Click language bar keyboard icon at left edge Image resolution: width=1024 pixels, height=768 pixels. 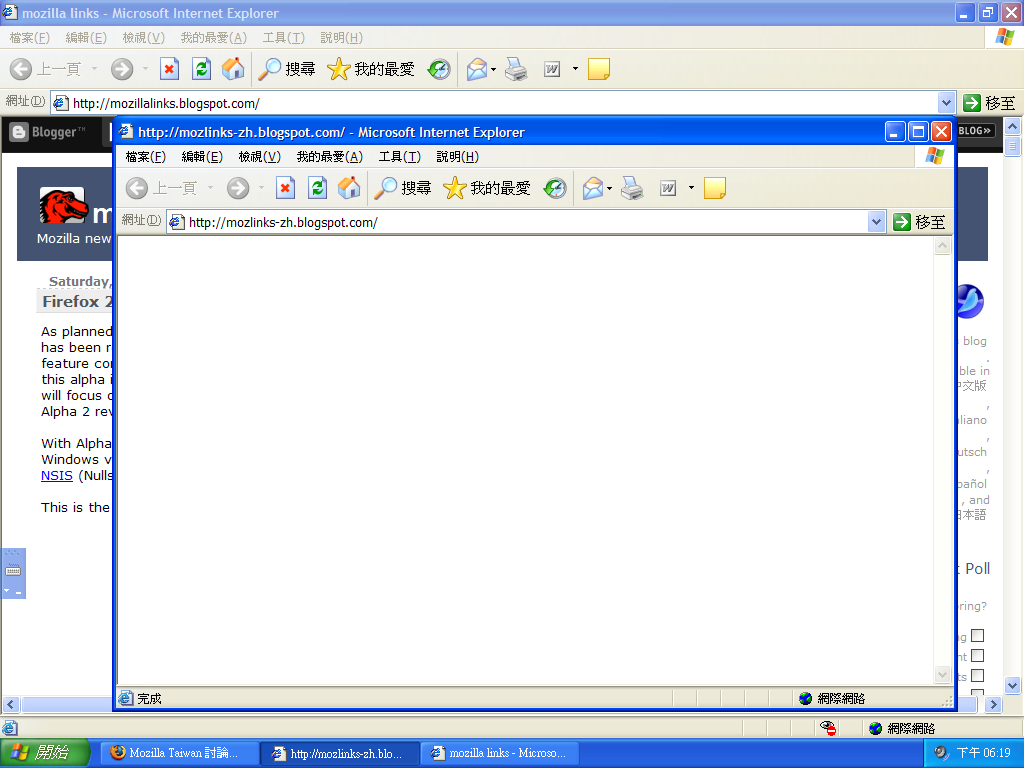(x=13, y=571)
